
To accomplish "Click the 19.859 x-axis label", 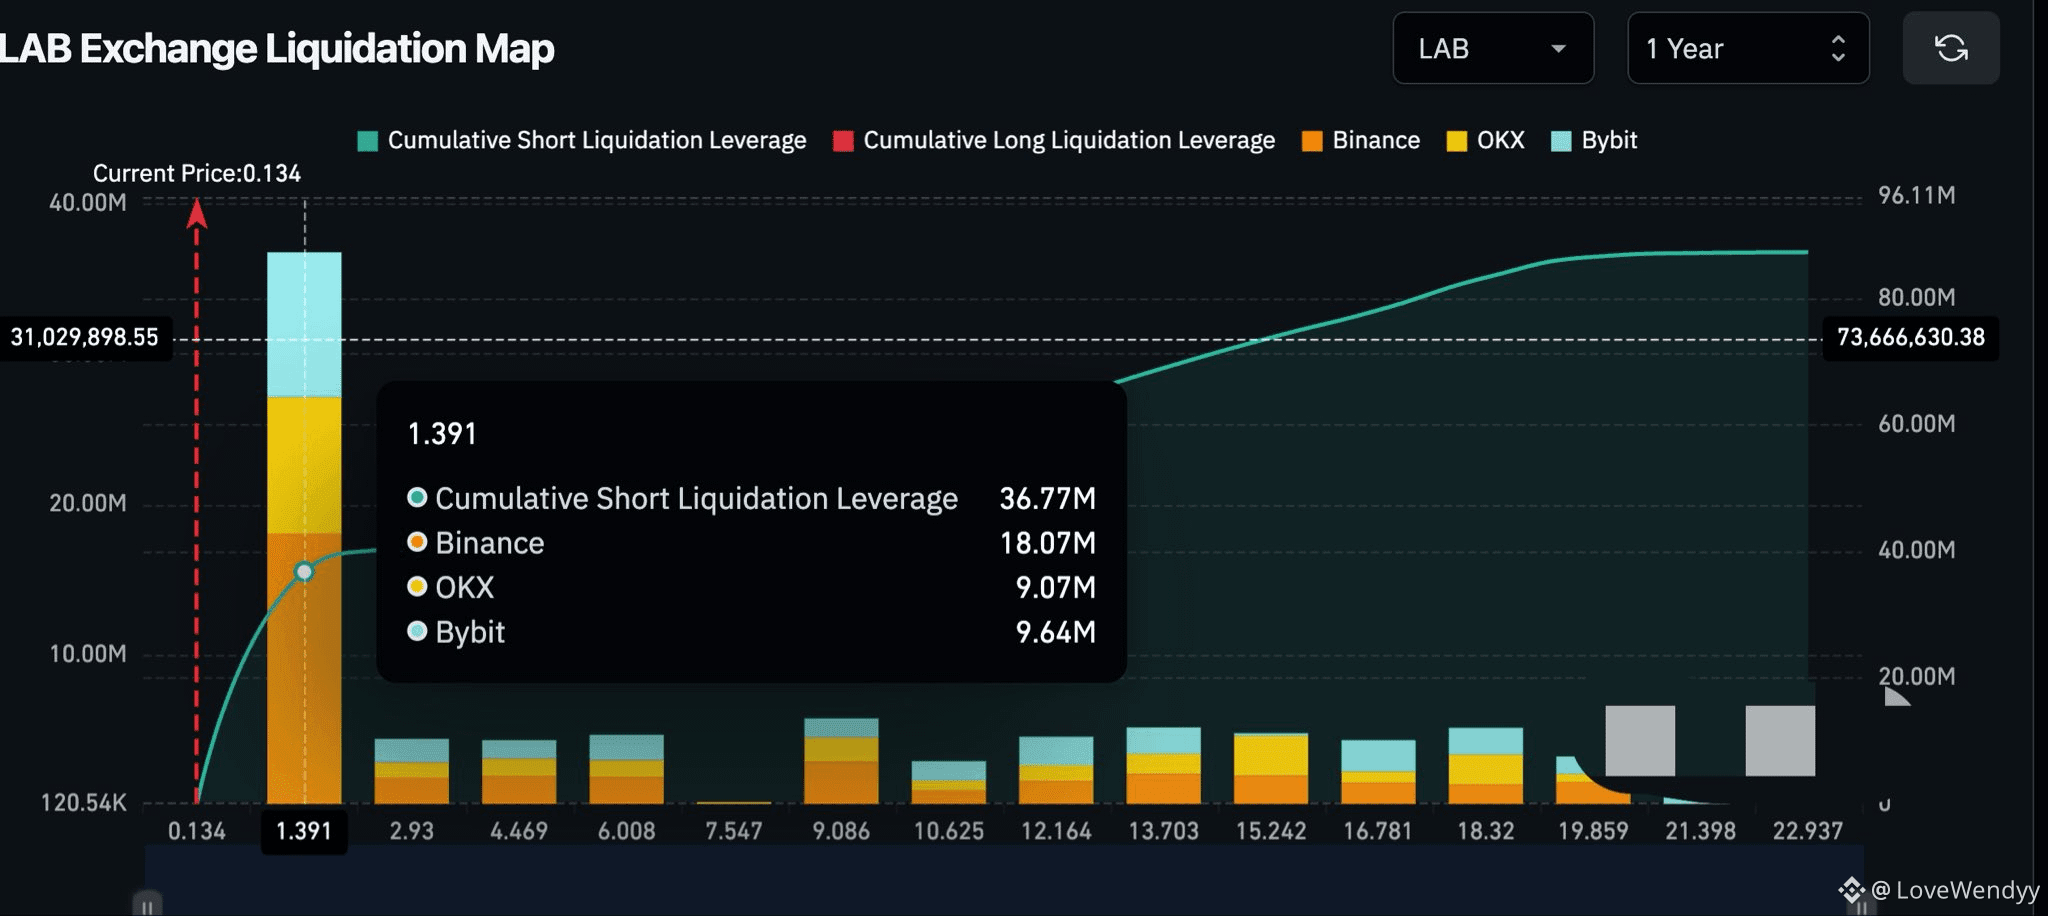I will pyautogui.click(x=1593, y=831).
